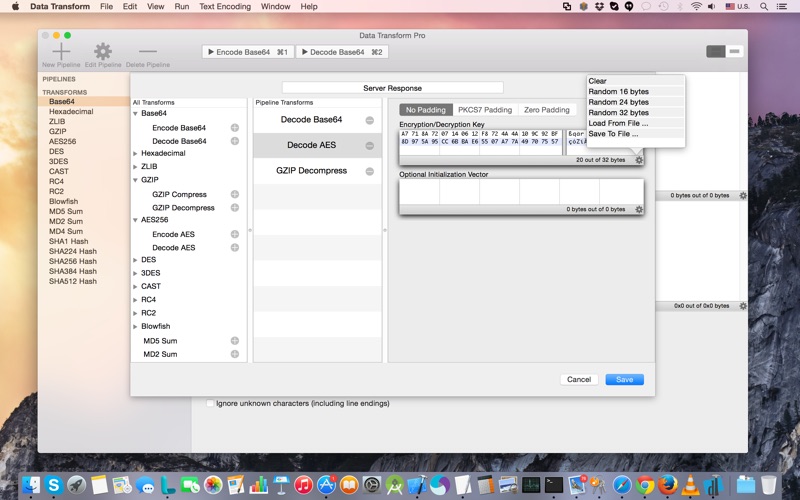Select Zero Padding option
Screen dimensions: 800x500
(546, 110)
